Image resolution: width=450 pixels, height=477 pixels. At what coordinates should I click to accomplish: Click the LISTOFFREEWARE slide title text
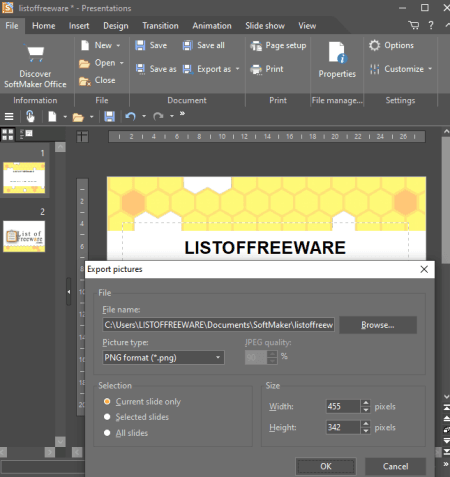click(x=265, y=248)
